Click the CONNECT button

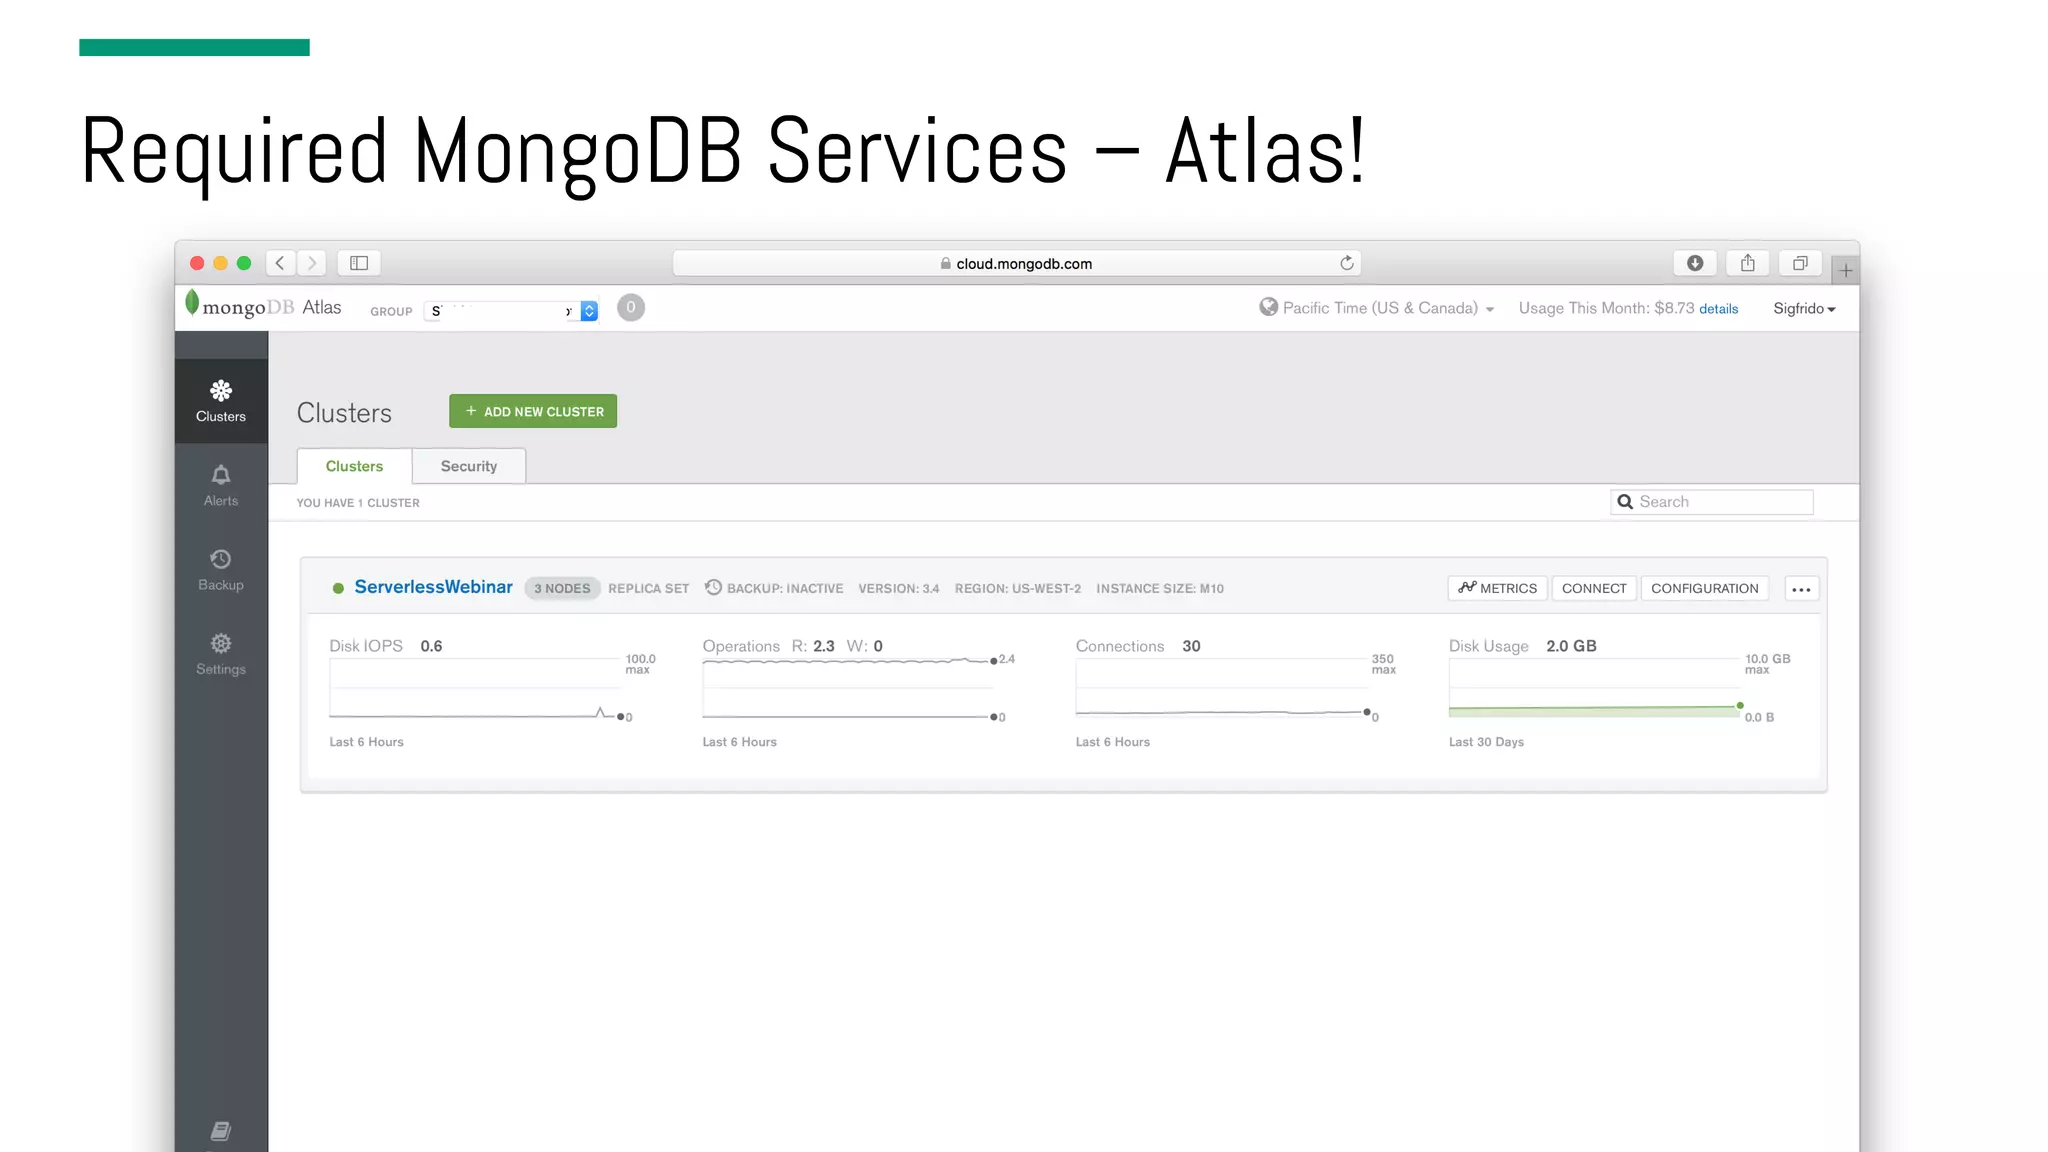[x=1594, y=588]
